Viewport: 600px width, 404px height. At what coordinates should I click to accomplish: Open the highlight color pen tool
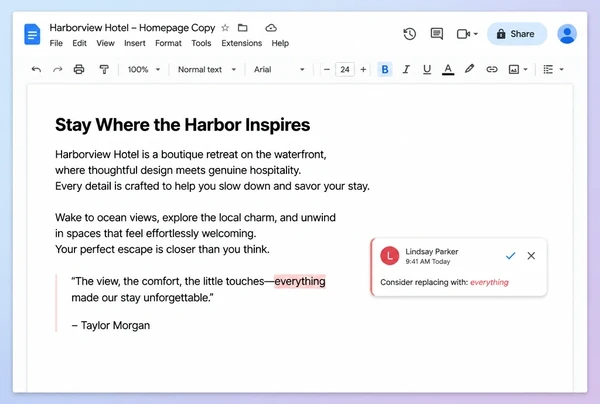click(470, 69)
